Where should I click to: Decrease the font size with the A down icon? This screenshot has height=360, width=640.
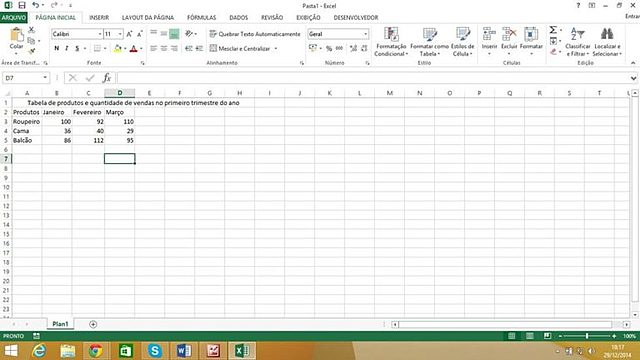coord(139,34)
